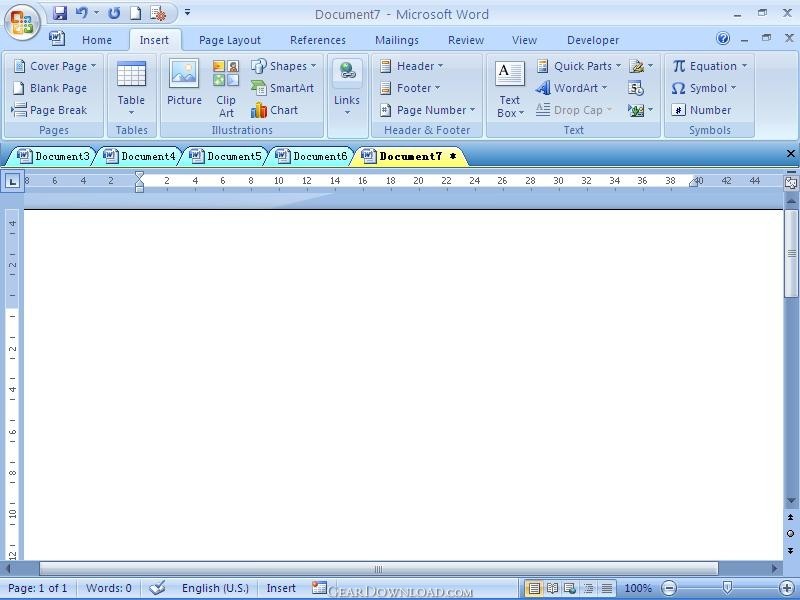The image size is (800, 600).
Task: Insert a Picture from file
Action: [x=184, y=83]
